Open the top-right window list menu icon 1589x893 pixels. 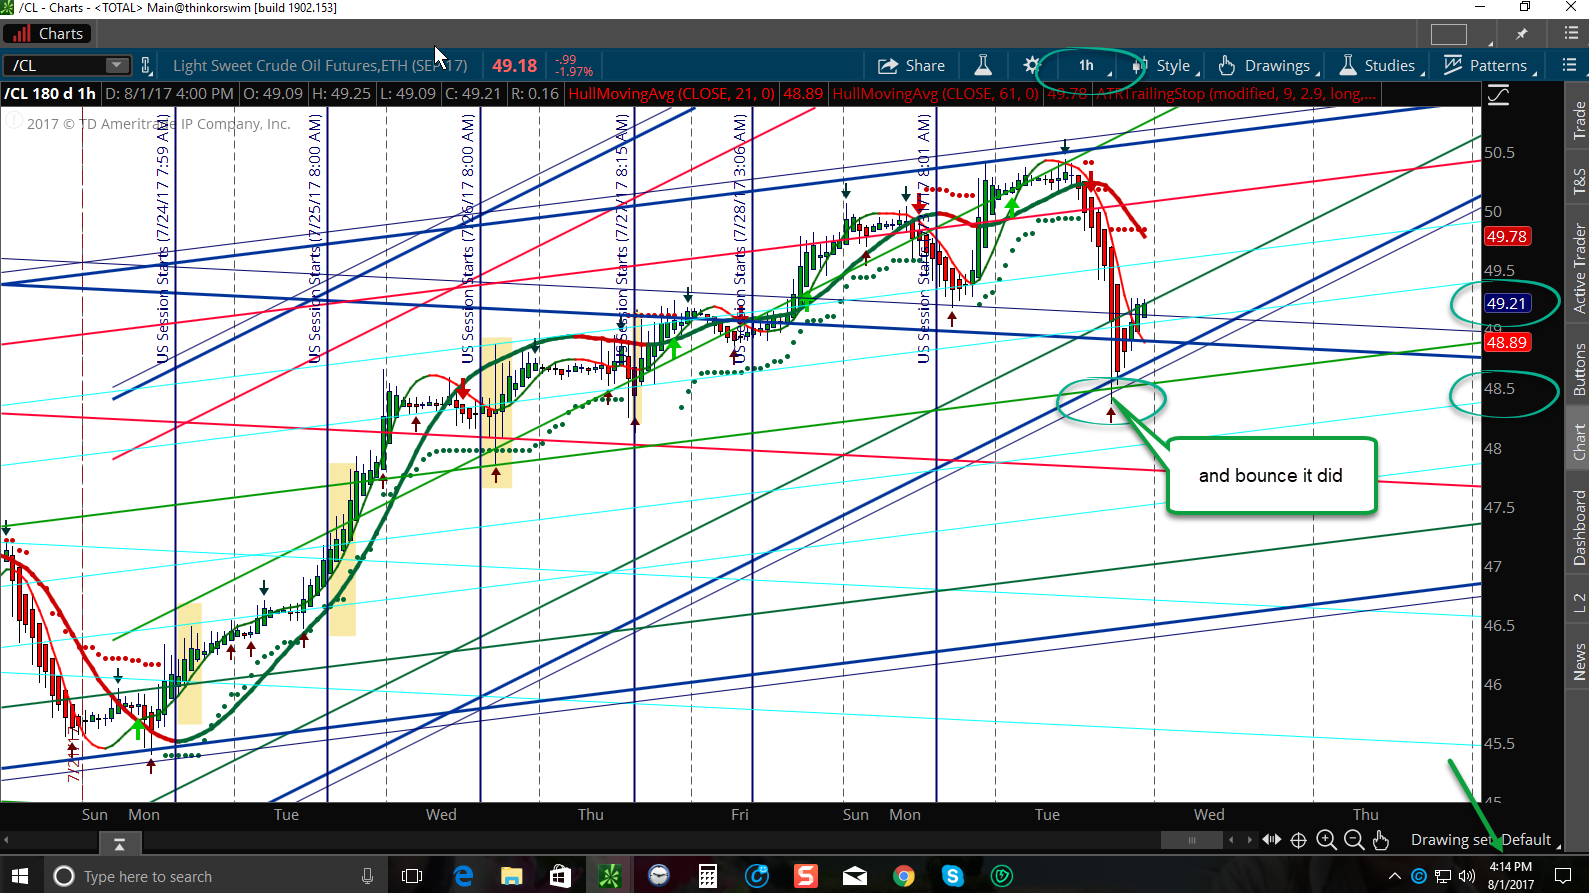pos(1570,33)
